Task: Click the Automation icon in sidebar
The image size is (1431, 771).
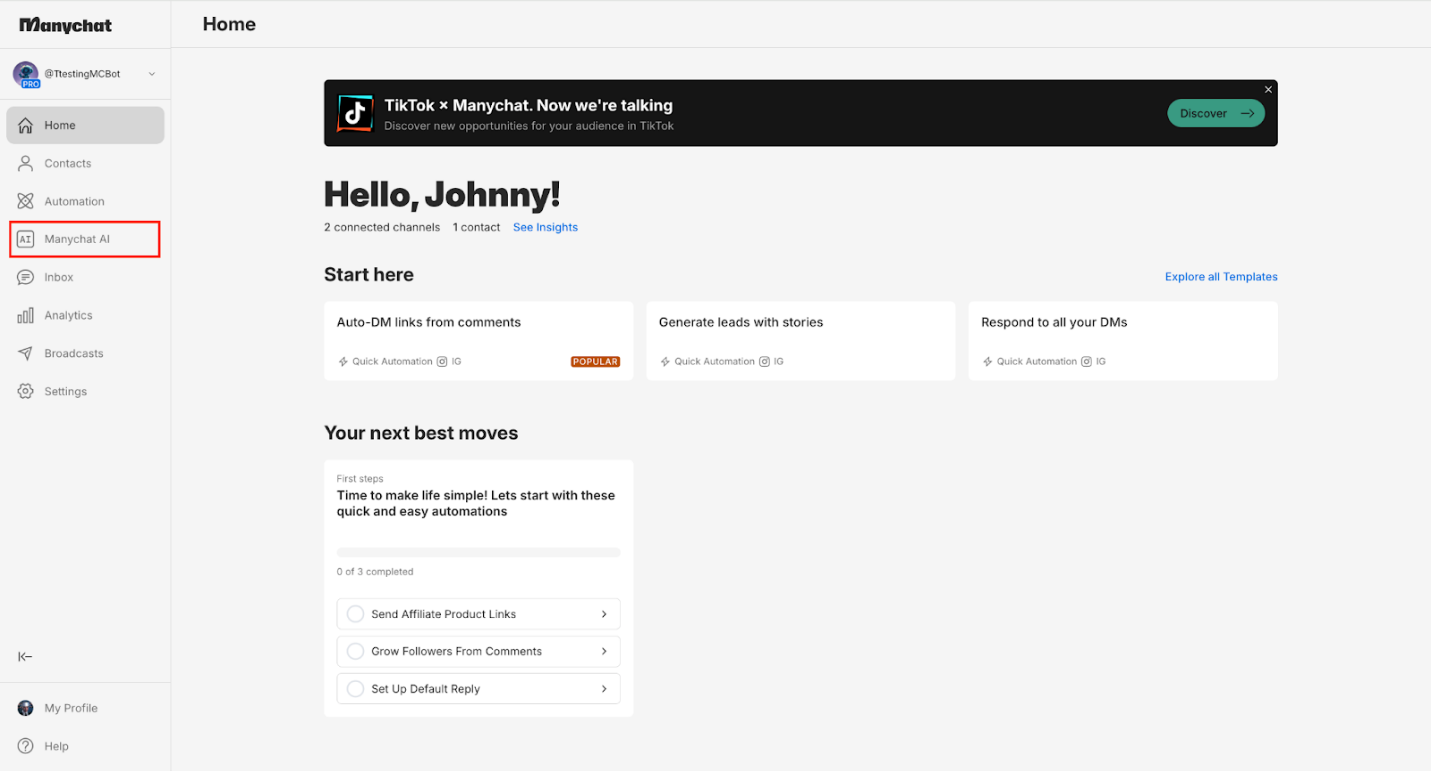Action: [26, 201]
